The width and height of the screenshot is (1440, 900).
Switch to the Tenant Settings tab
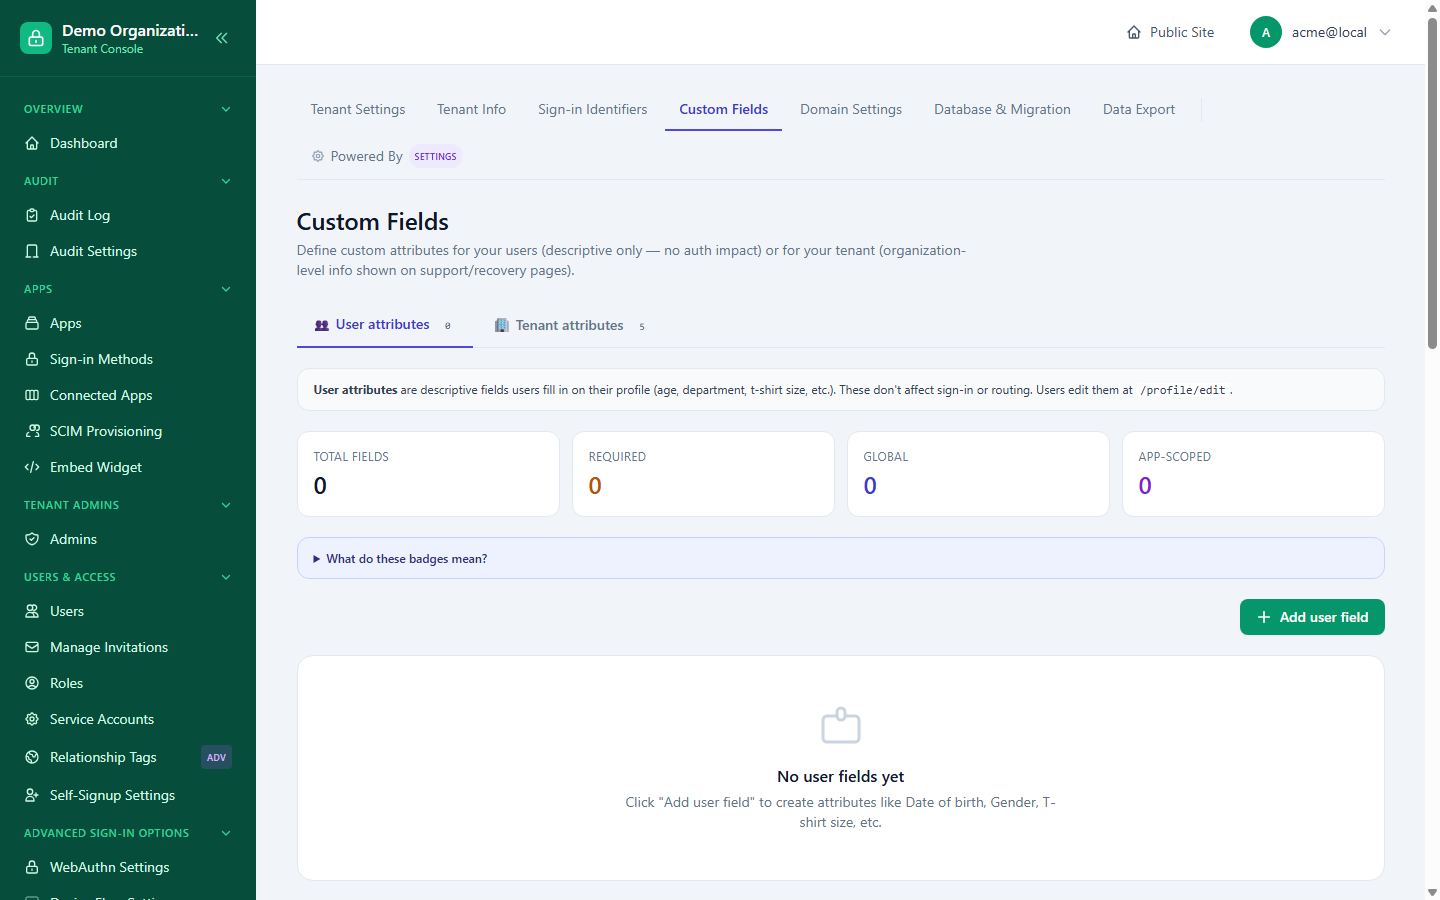[x=358, y=109]
